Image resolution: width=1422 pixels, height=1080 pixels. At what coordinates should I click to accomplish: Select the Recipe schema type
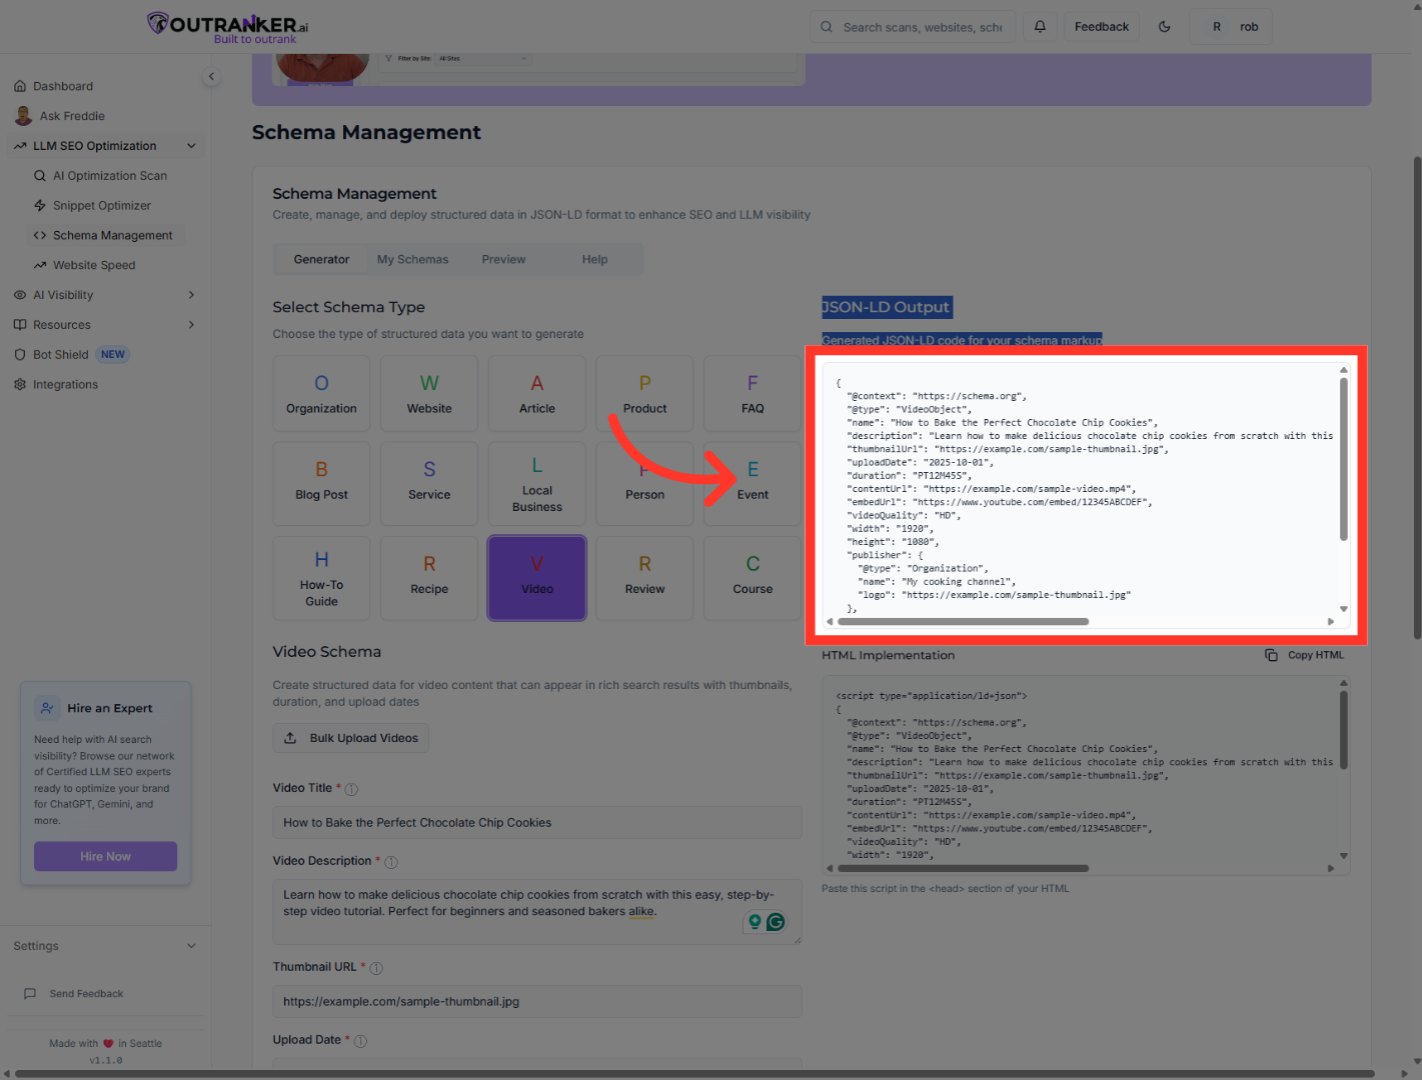pos(428,578)
